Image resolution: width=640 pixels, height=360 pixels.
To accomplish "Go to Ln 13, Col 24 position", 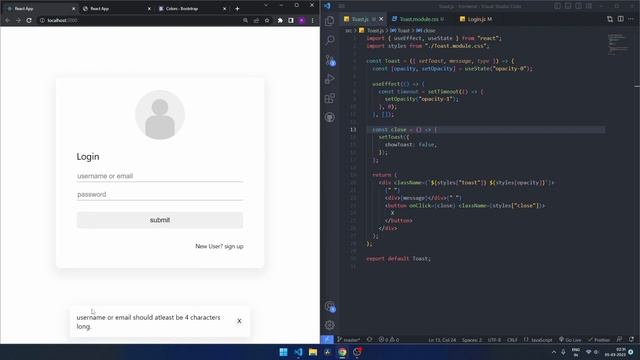I will [x=442, y=340].
